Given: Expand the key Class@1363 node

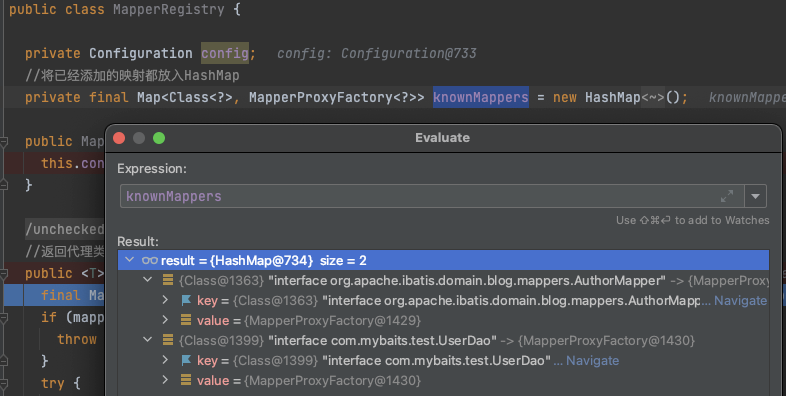Looking at the screenshot, I should point(165,300).
